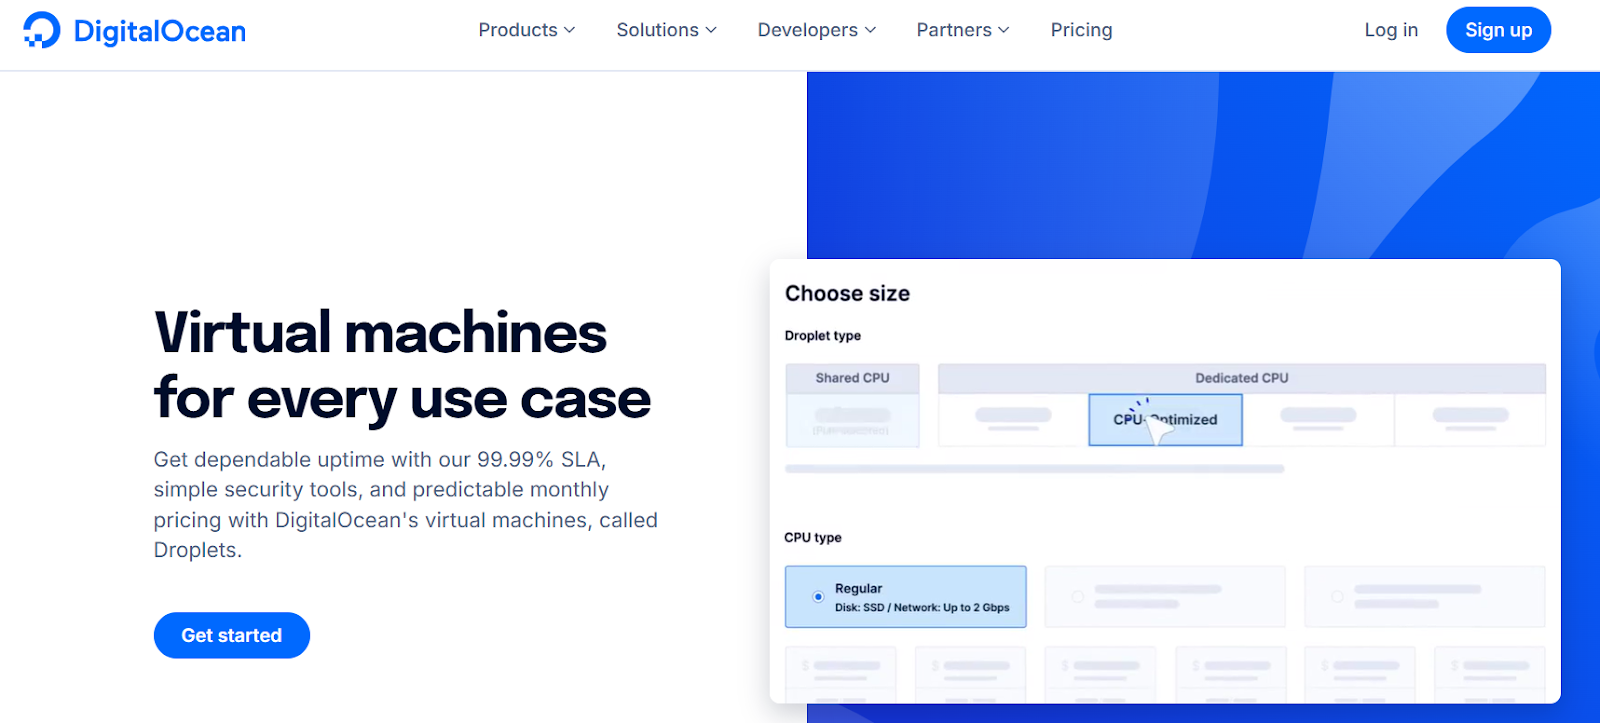Select the Shared CPU header
This screenshot has width=1600, height=723.
(852, 378)
